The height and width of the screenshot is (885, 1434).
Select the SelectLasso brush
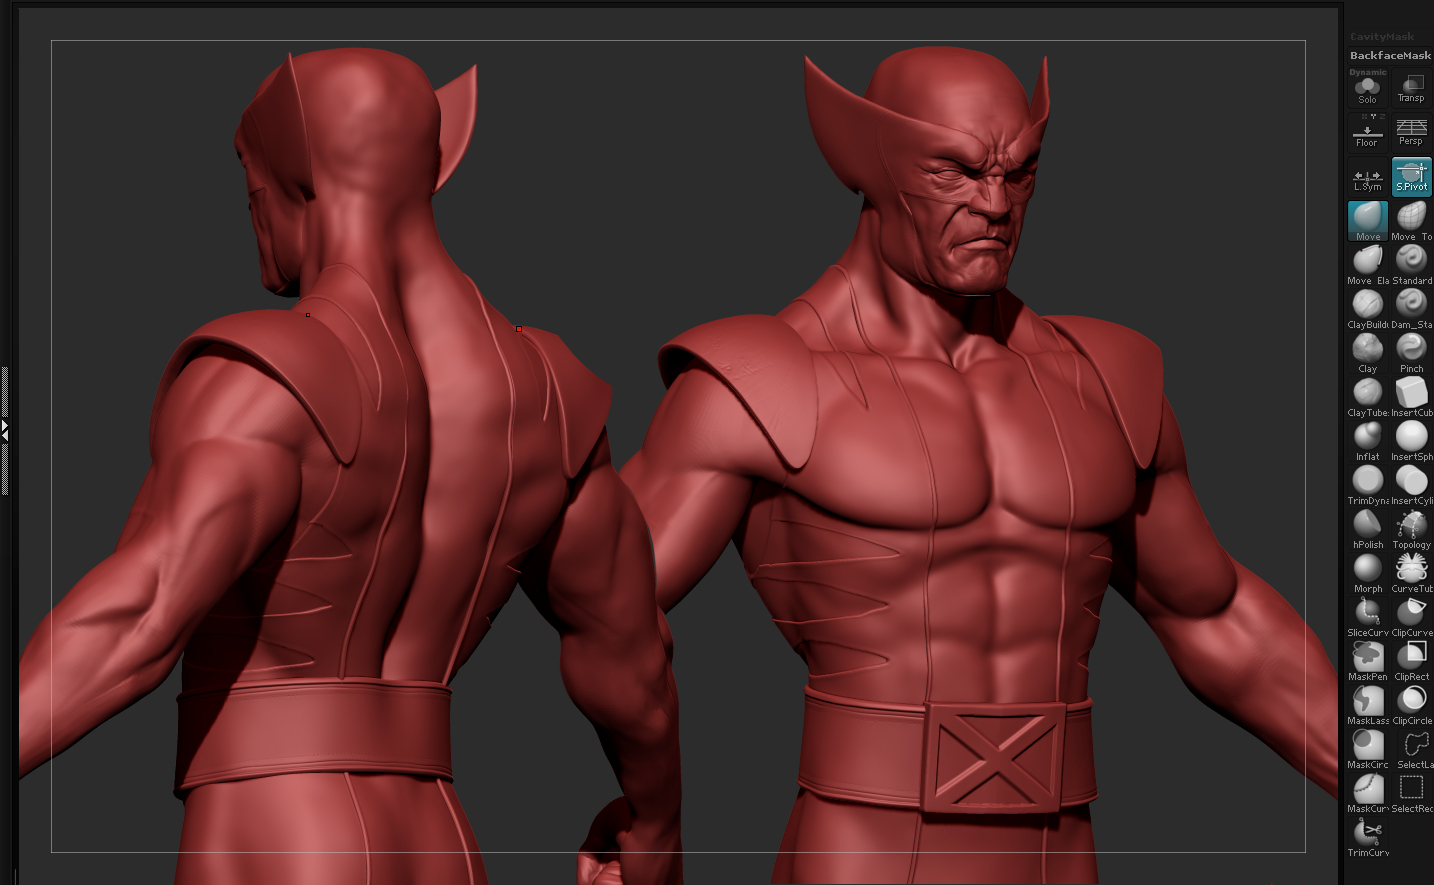click(1411, 749)
